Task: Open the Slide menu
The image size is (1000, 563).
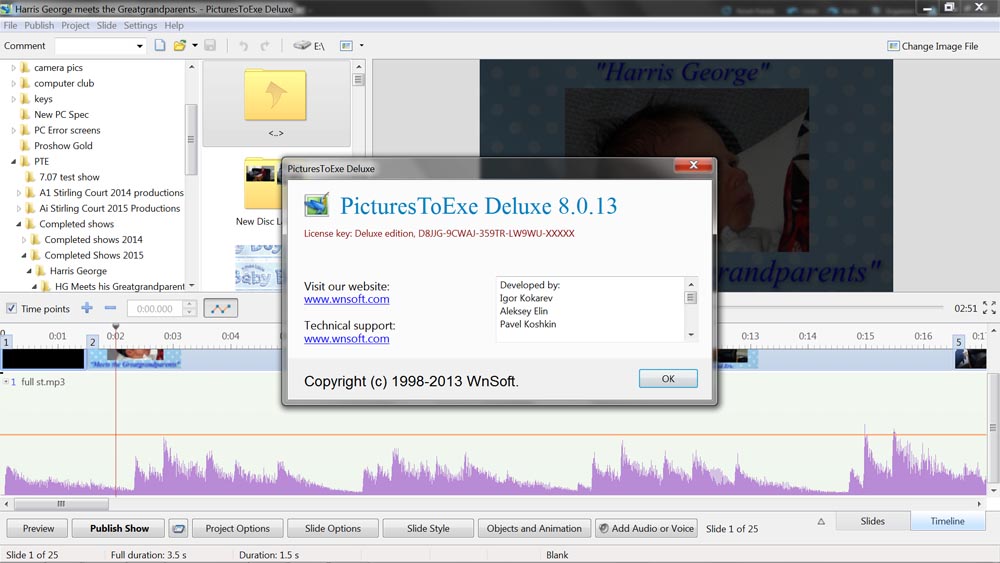Action: 107,26
